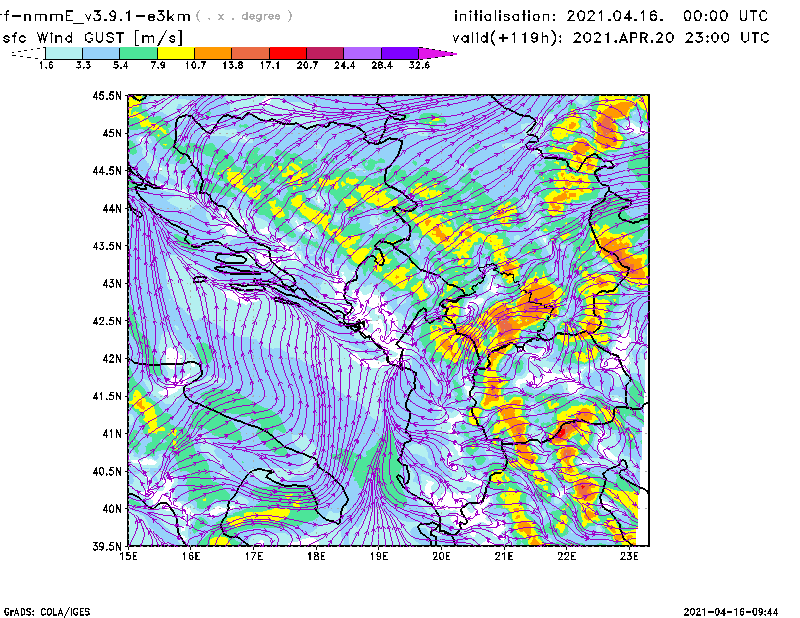Click the 21E longitude label

pyautogui.click(x=504, y=556)
